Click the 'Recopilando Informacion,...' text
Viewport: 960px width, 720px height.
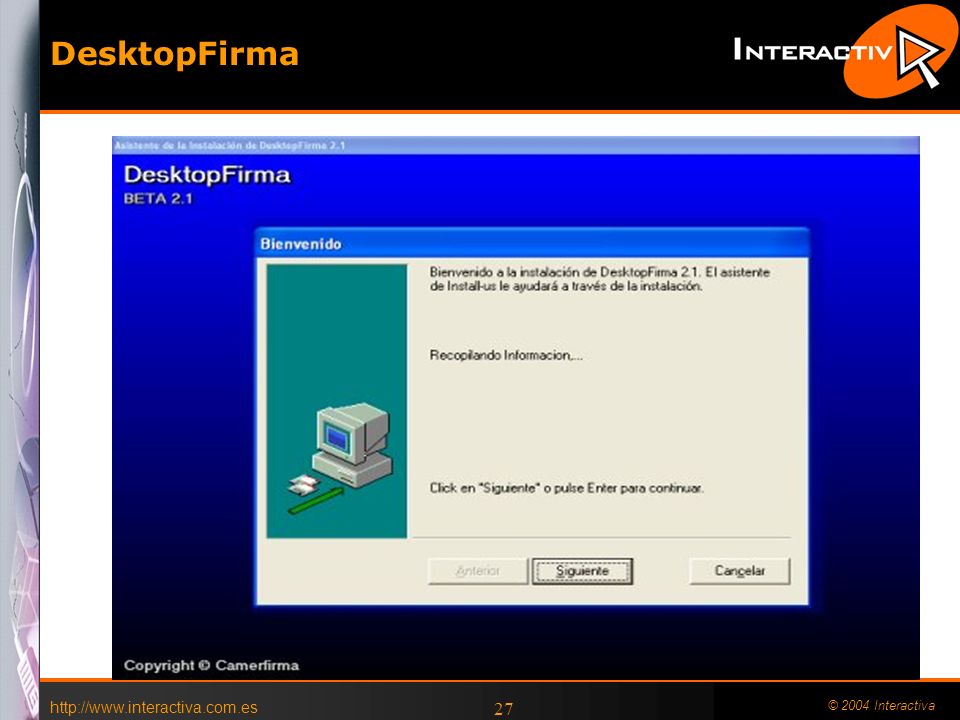[x=506, y=355]
